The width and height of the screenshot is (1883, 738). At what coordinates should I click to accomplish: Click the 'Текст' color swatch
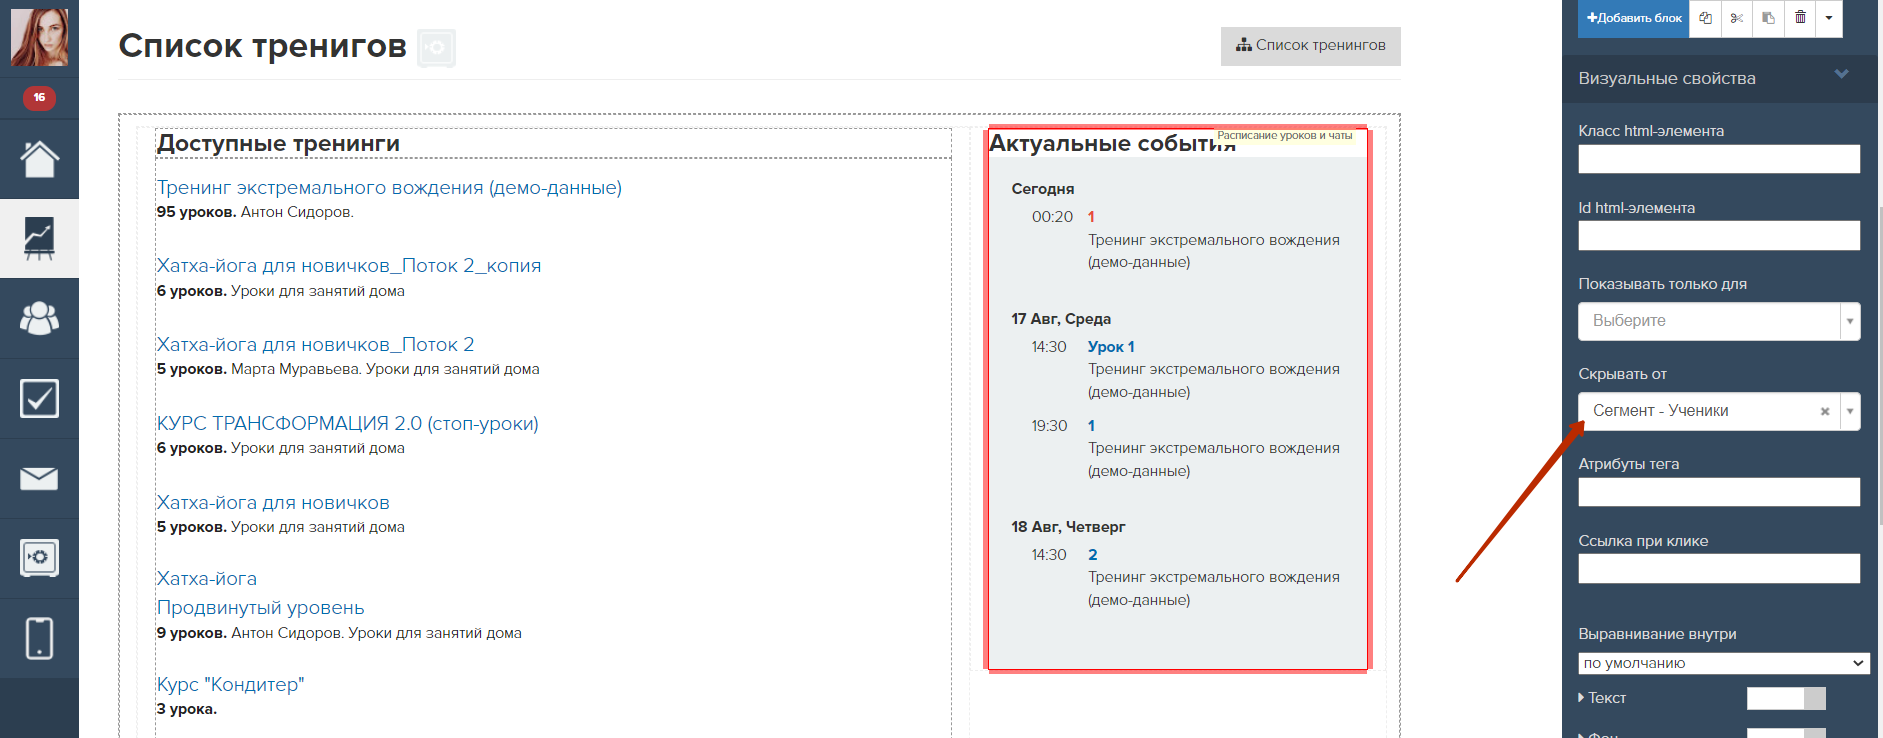tap(1785, 698)
